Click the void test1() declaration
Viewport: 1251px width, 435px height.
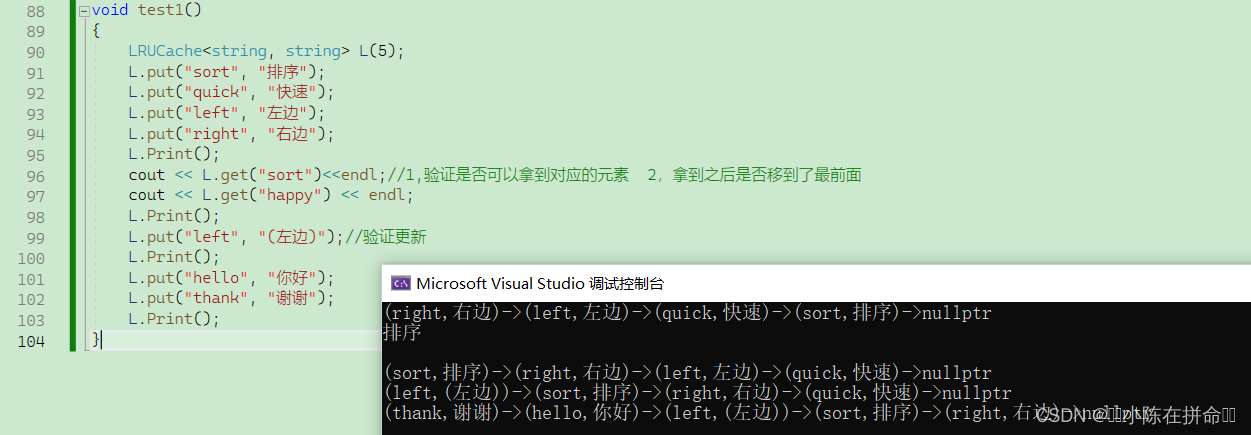(147, 11)
